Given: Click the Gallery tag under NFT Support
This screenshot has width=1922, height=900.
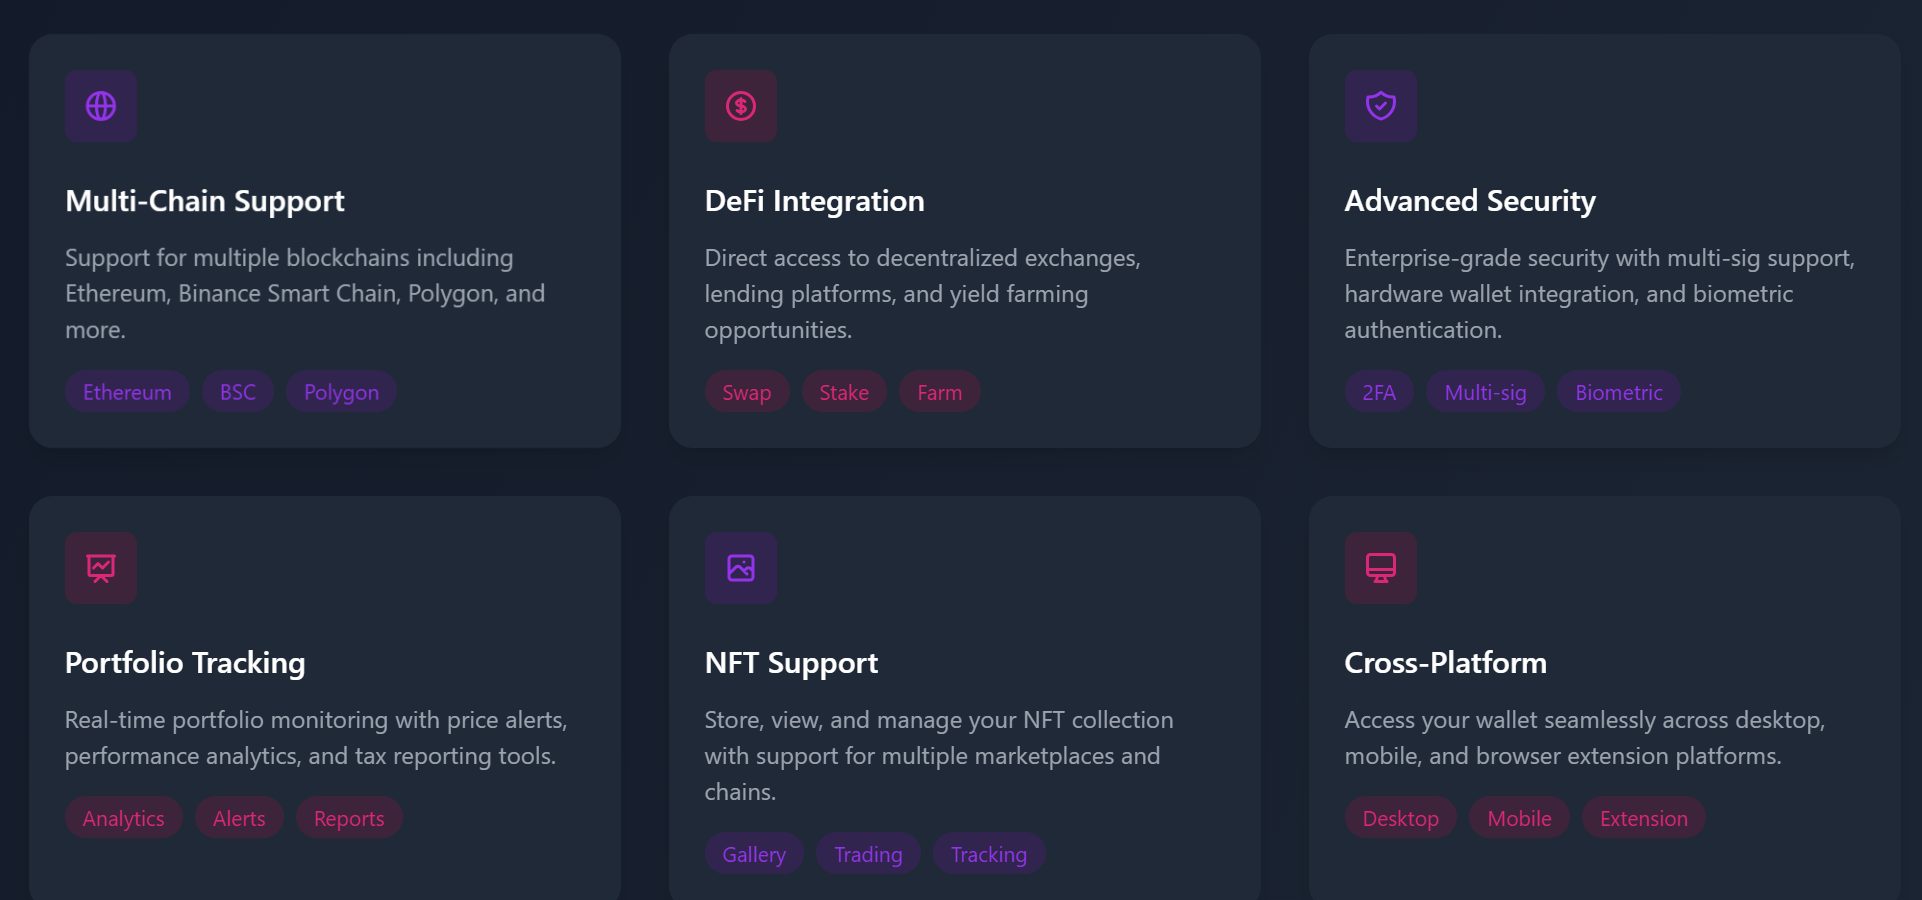Looking at the screenshot, I should [x=754, y=855].
